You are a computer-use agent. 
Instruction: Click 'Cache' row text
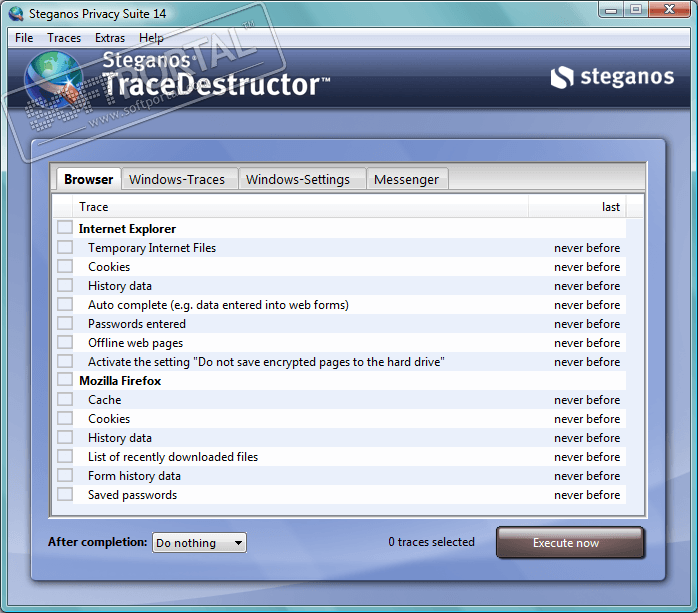pyautogui.click(x=104, y=400)
